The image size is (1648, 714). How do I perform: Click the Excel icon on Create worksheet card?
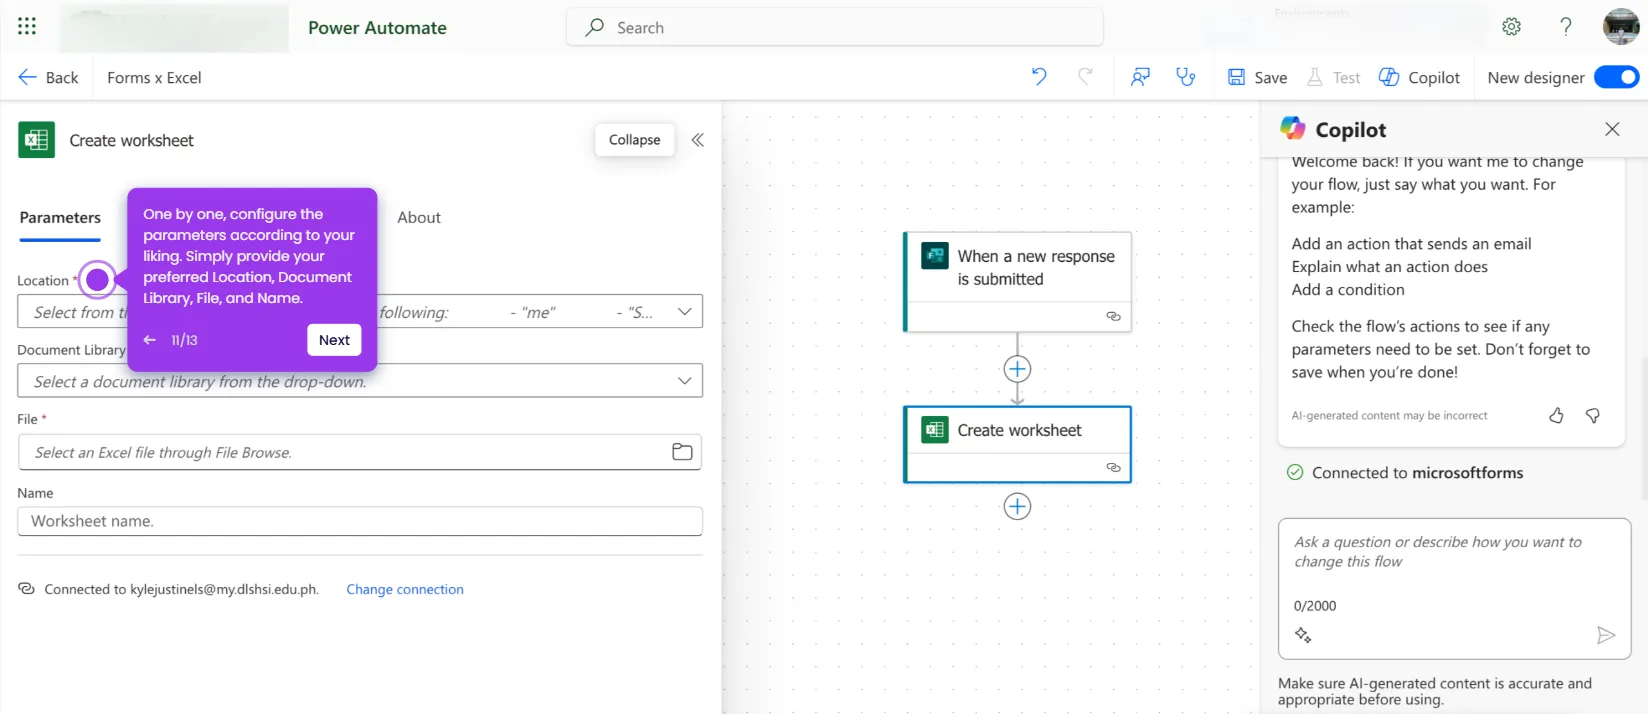point(935,430)
